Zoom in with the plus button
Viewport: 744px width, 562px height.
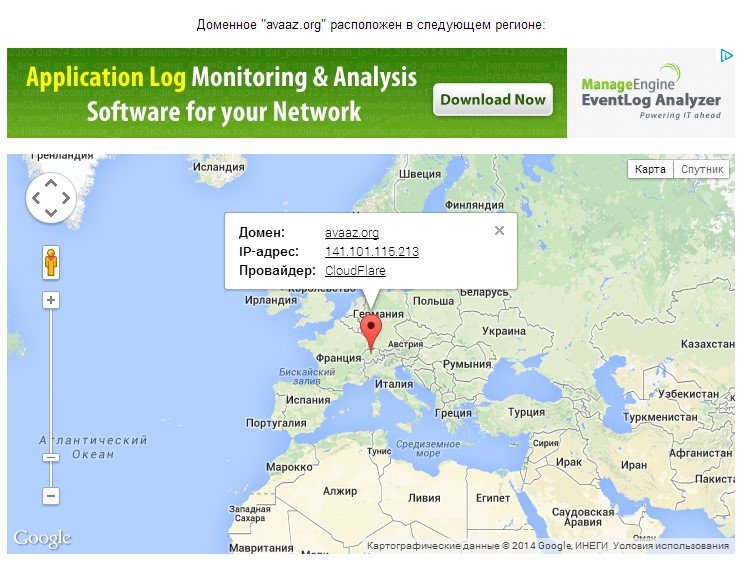pos(51,300)
